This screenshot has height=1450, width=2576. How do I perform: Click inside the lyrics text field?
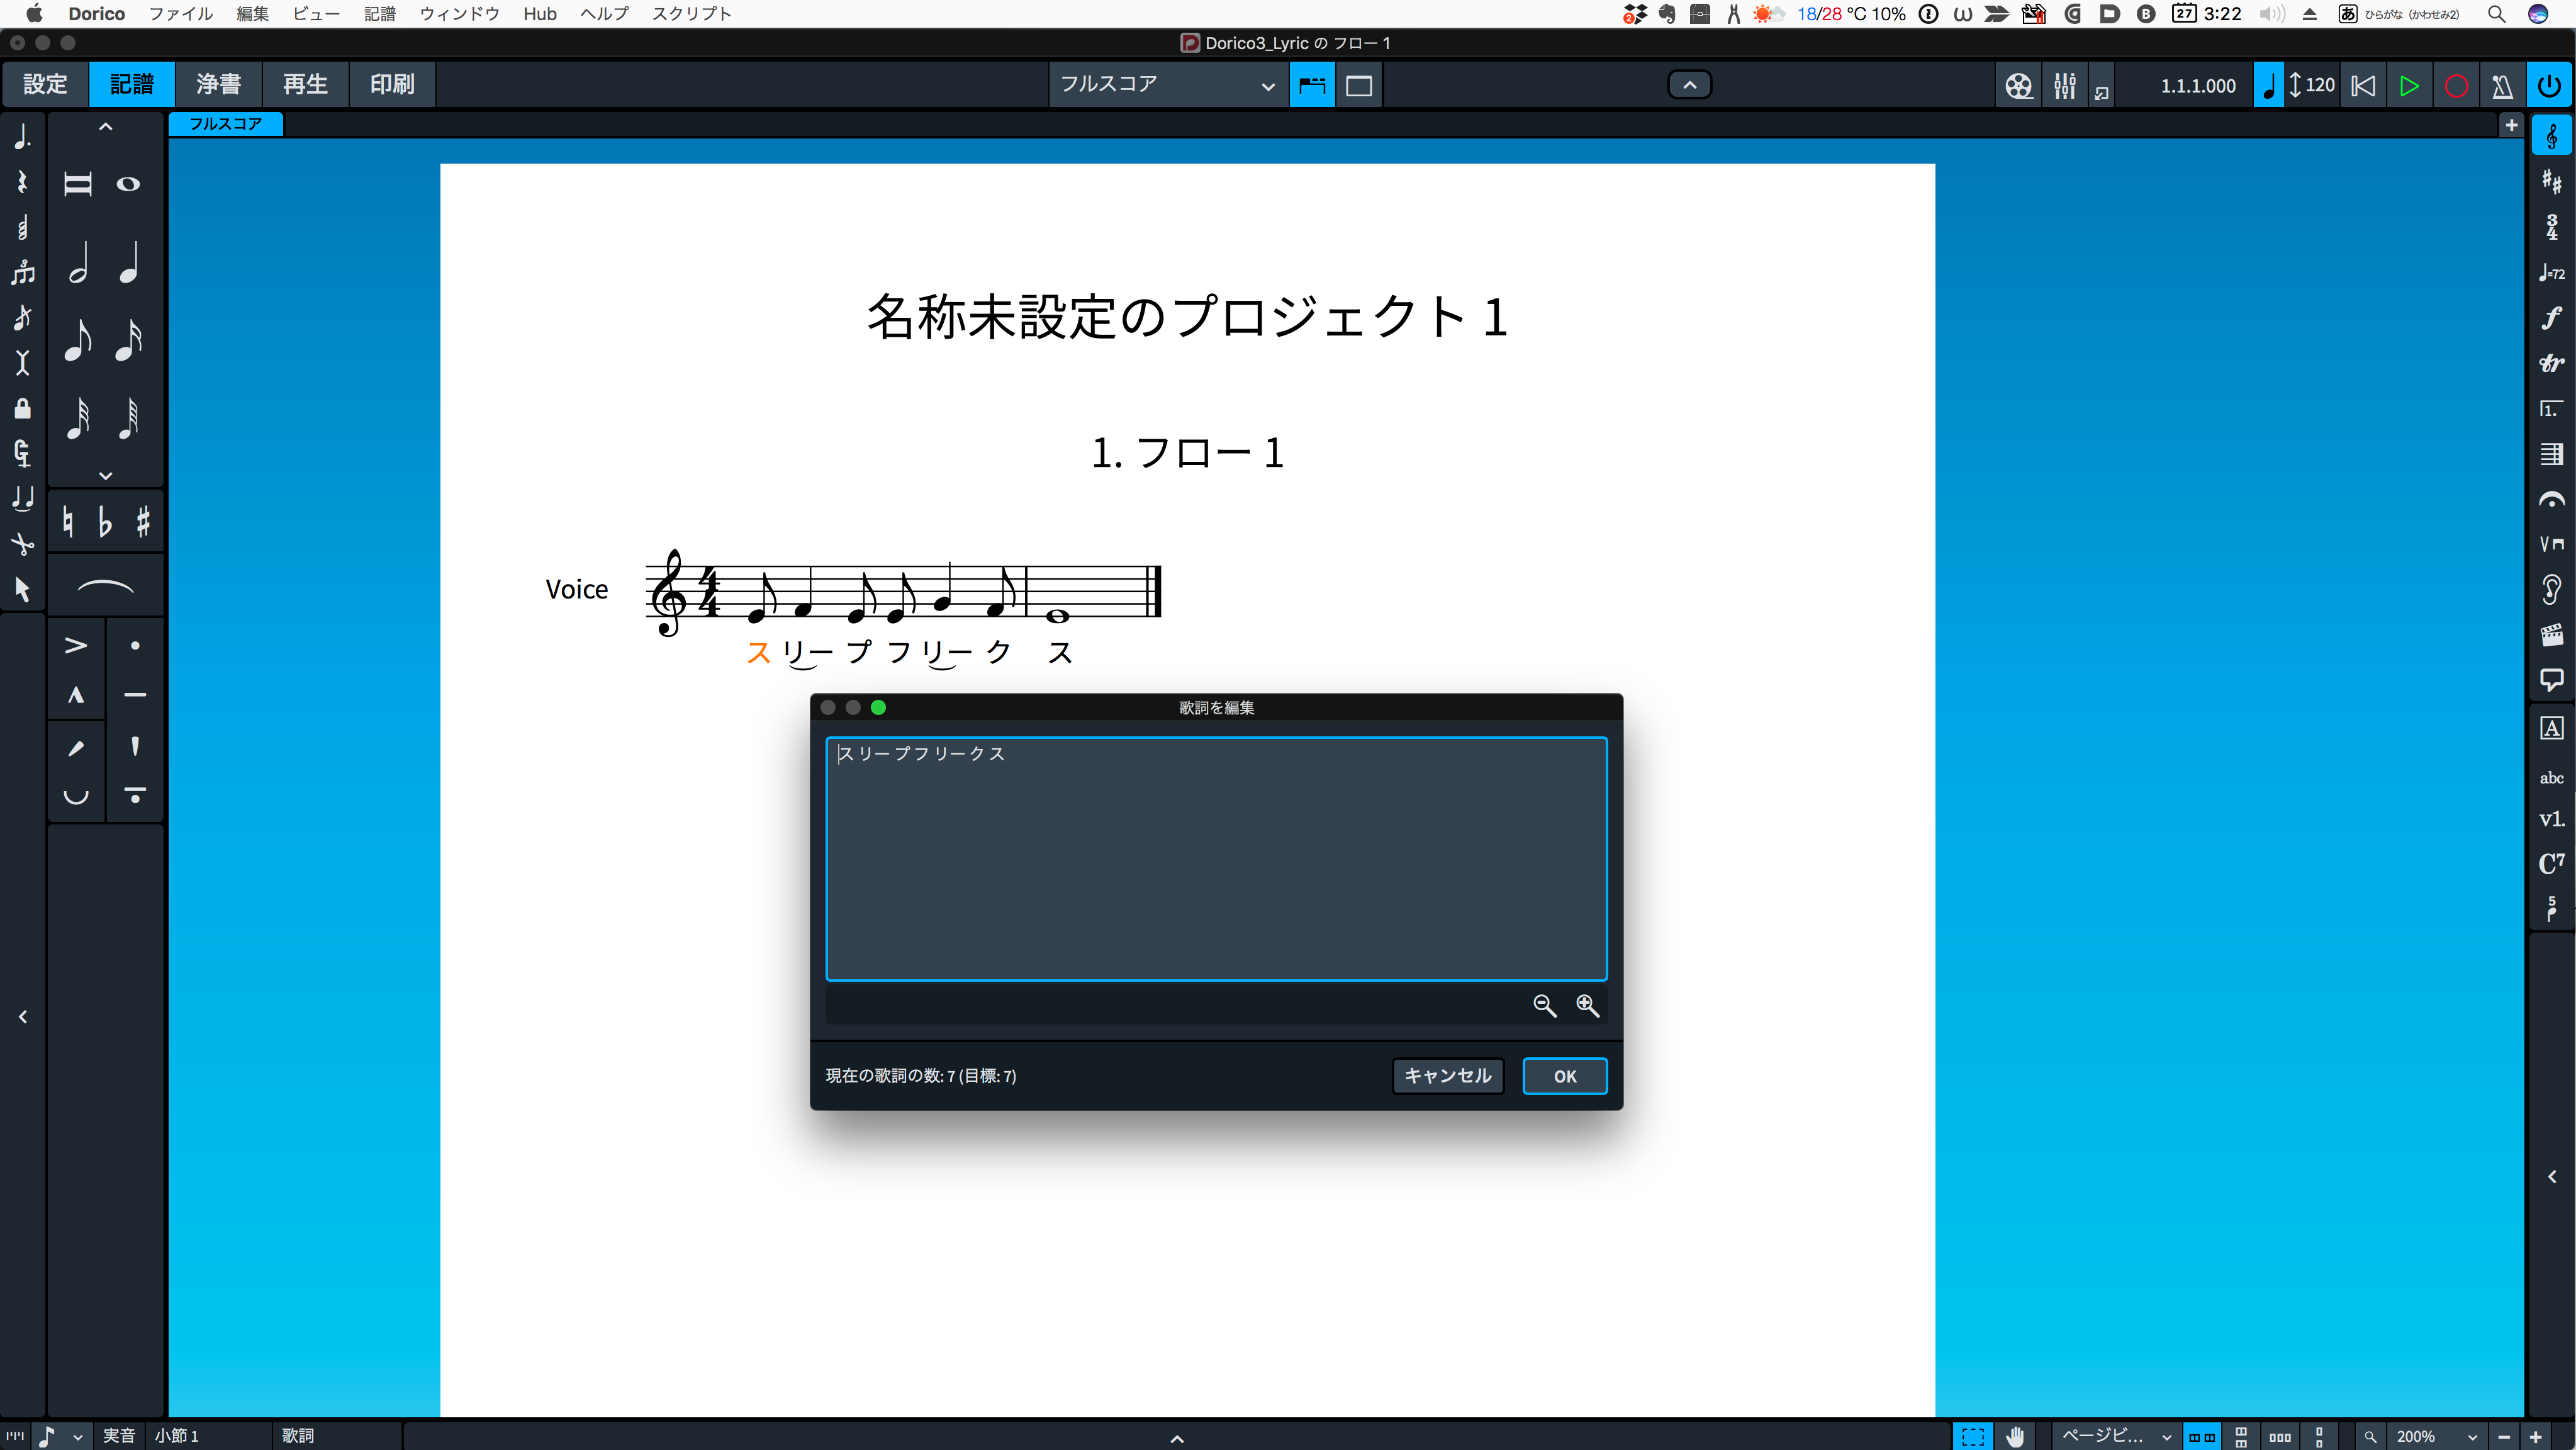[1216, 858]
